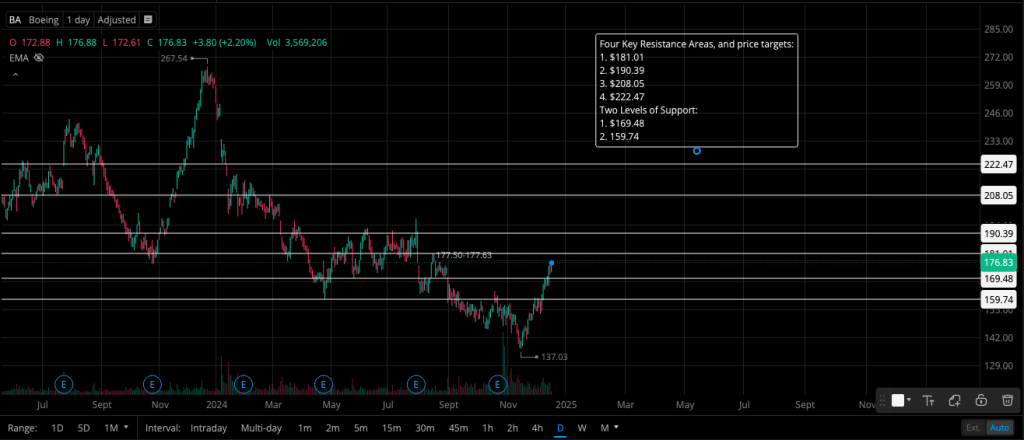The width and height of the screenshot is (1024, 440).
Task: Switch interval mode to Multi-day
Action: point(261,428)
